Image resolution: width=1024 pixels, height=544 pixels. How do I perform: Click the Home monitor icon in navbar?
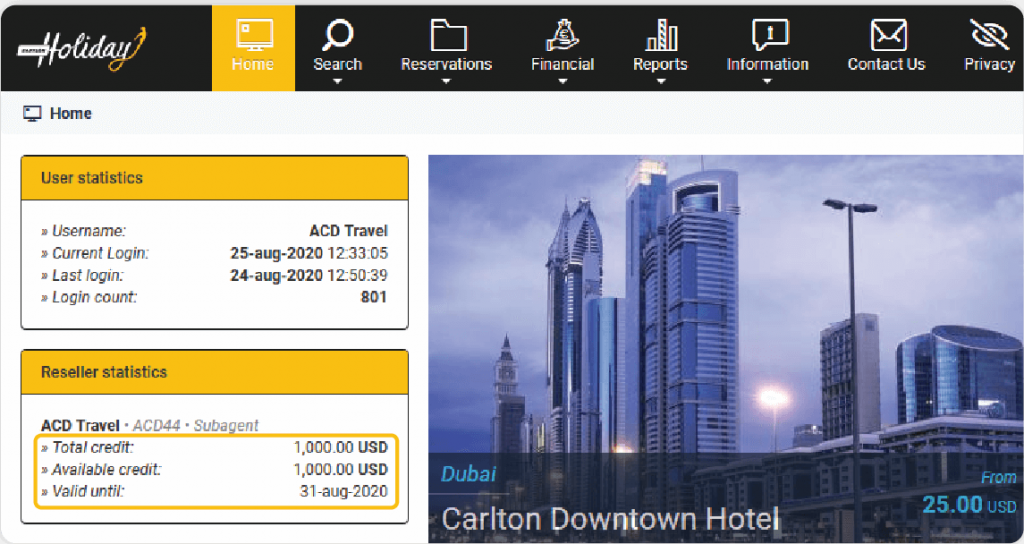[x=253, y=34]
